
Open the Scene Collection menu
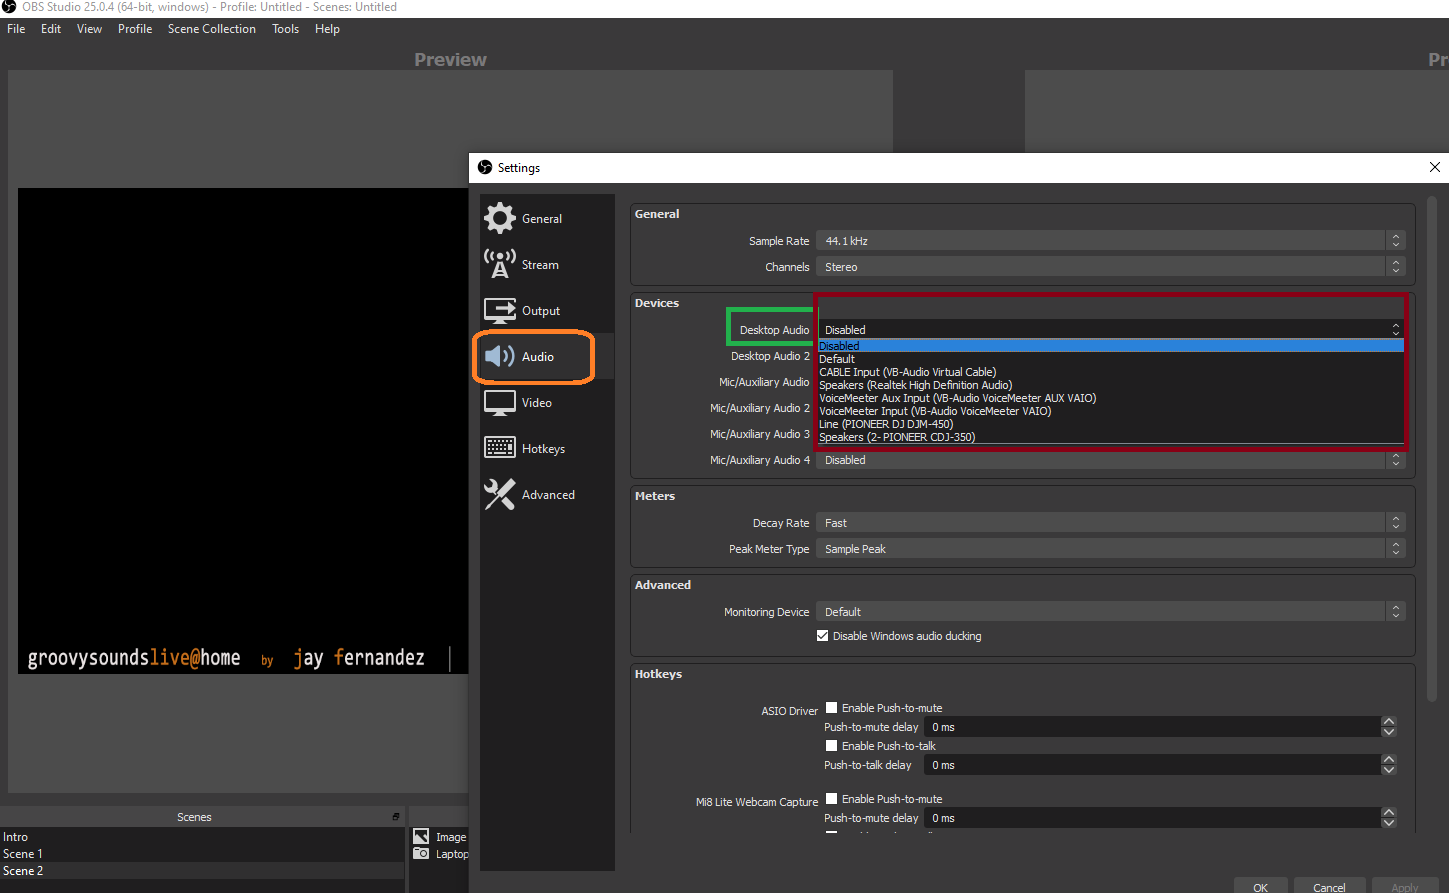click(212, 29)
